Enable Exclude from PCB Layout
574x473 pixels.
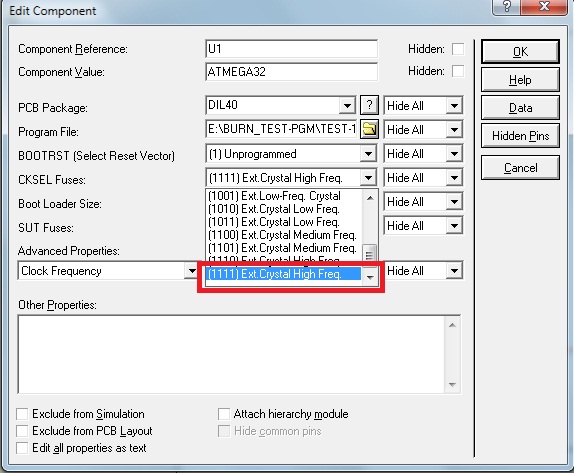(22, 431)
